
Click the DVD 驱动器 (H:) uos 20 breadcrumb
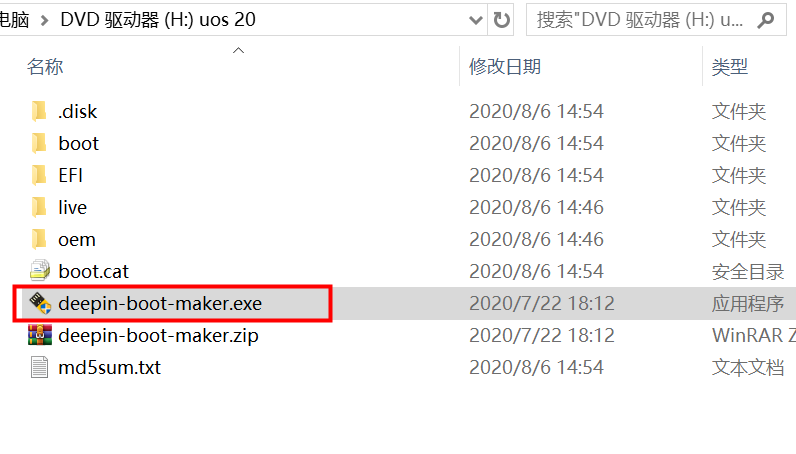[158, 20]
